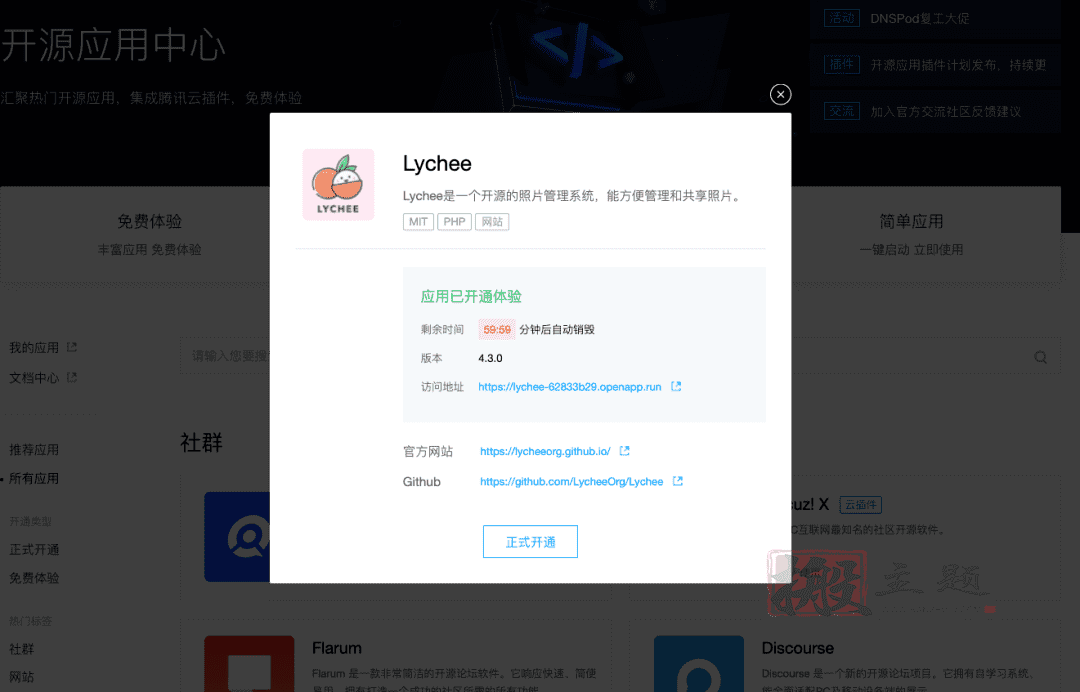Screen dimensions: 1080x692
Task: Filter by 免费体验 type in sidebar
Action: 34,578
